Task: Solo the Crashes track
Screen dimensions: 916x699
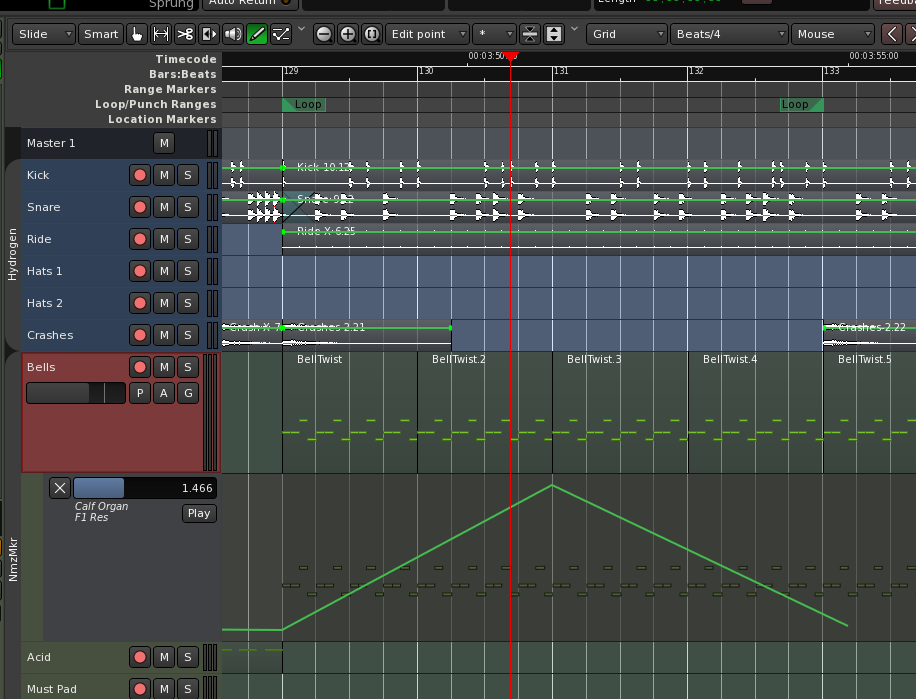Action: 187,336
